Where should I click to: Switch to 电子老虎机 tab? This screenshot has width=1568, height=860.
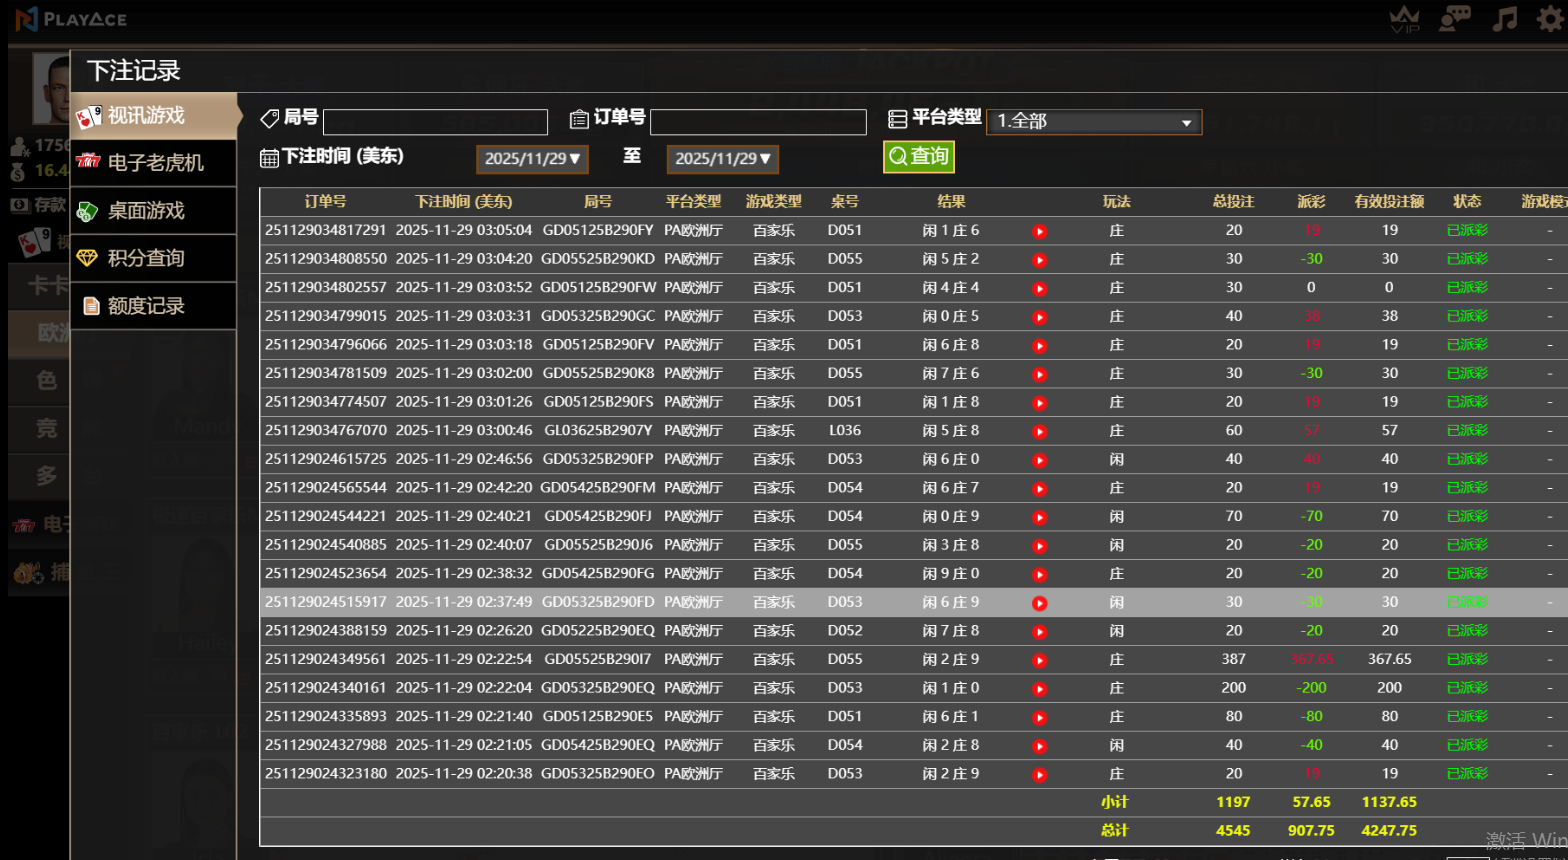pyautogui.click(x=154, y=163)
